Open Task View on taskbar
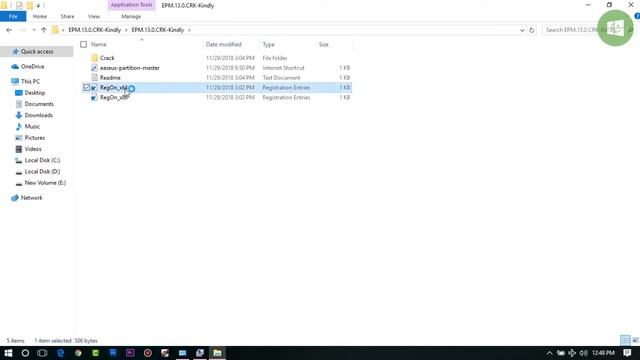The height and width of the screenshot is (360, 640). click(42, 353)
